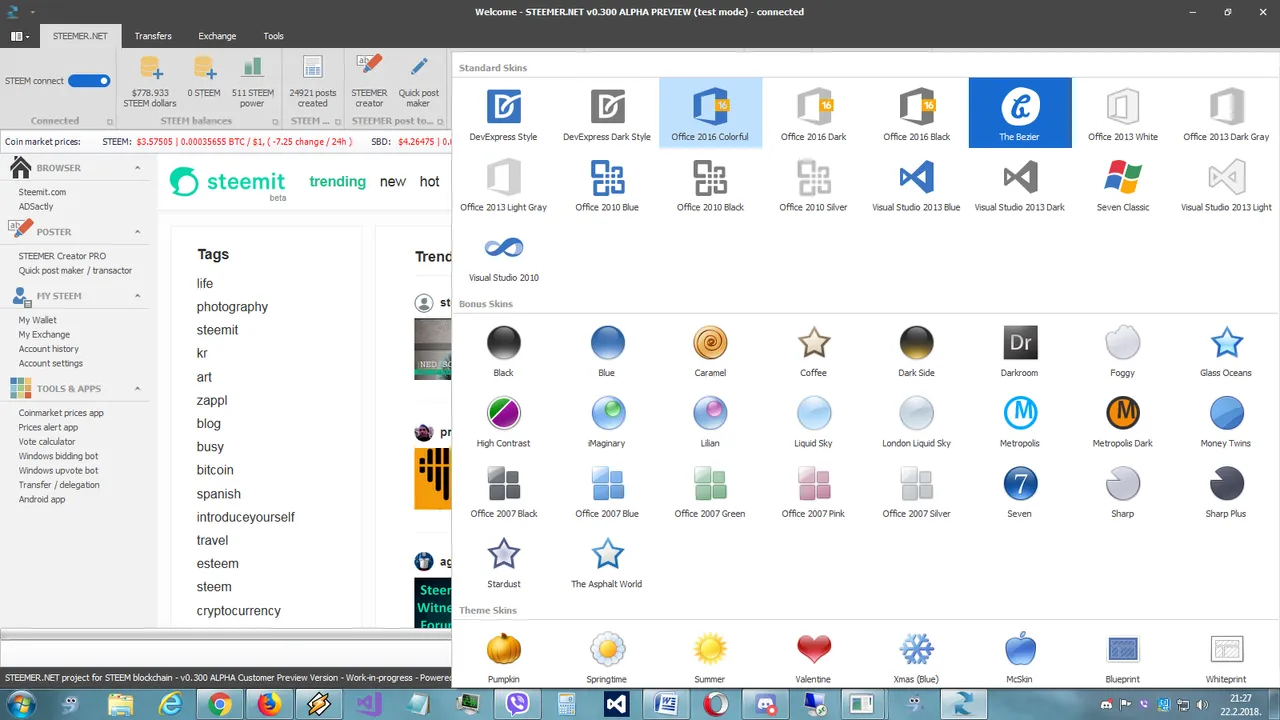
Task: Click the 511 STEEM power icon
Action: pyautogui.click(x=252, y=81)
